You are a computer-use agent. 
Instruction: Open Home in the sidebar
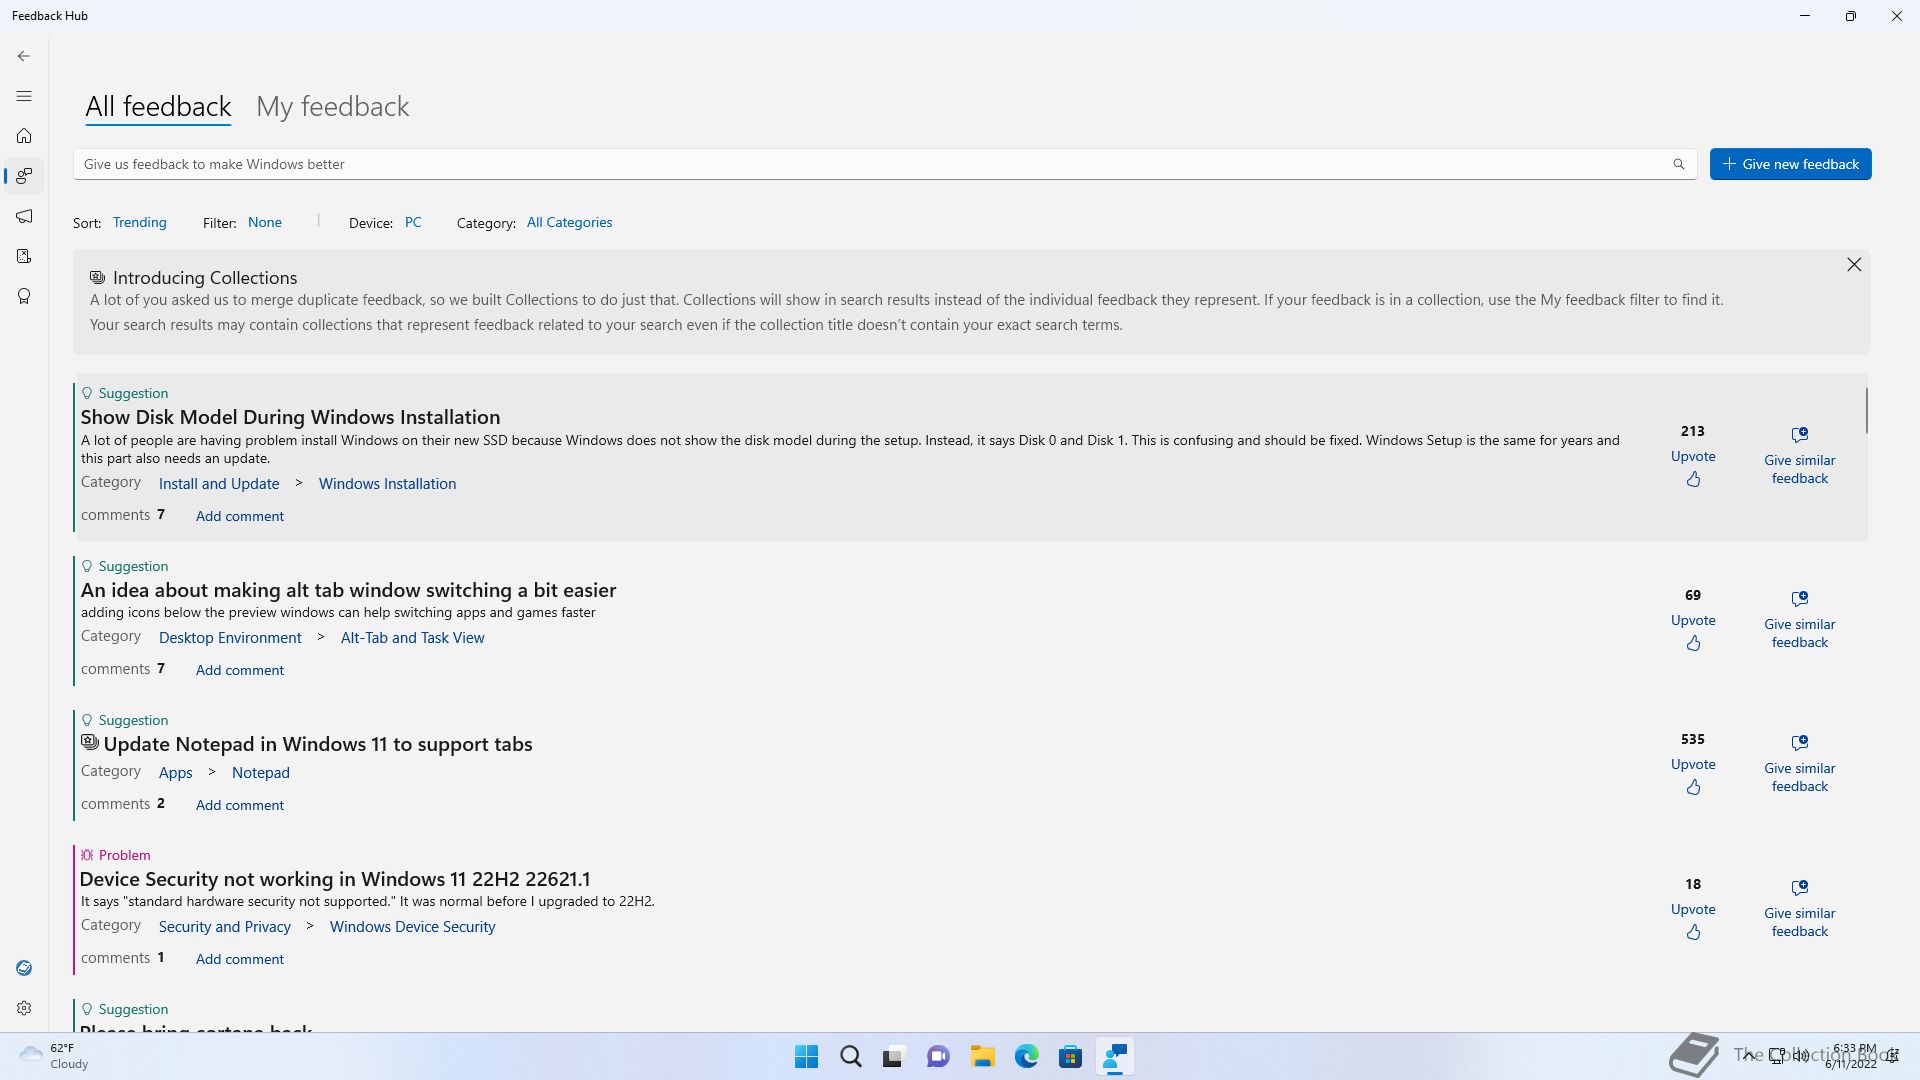[x=24, y=136]
